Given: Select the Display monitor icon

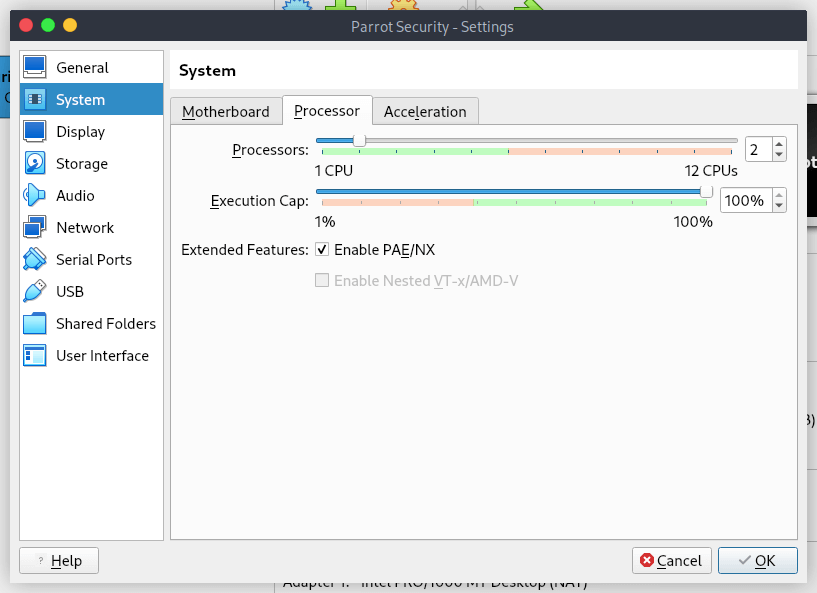Looking at the screenshot, I should (35, 132).
